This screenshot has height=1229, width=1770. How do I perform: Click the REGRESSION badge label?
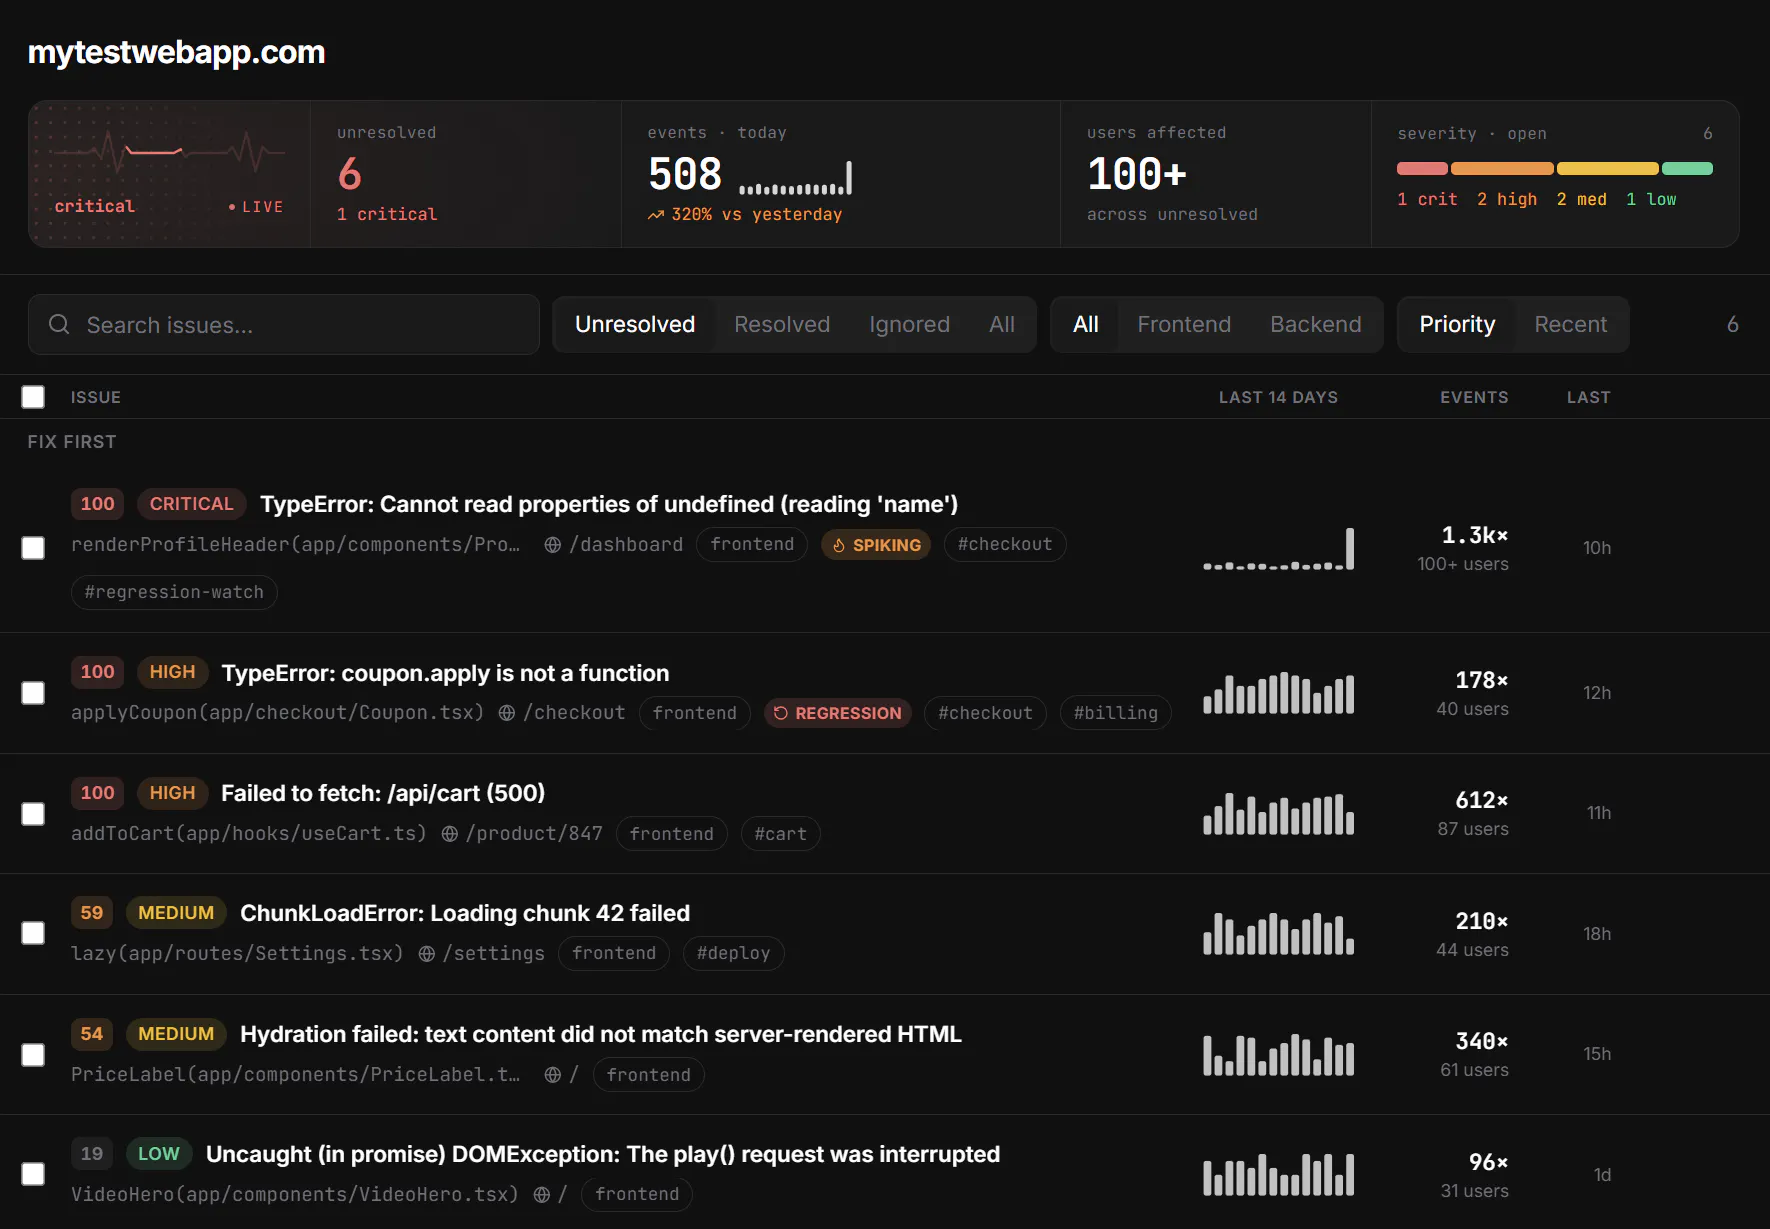pos(838,713)
